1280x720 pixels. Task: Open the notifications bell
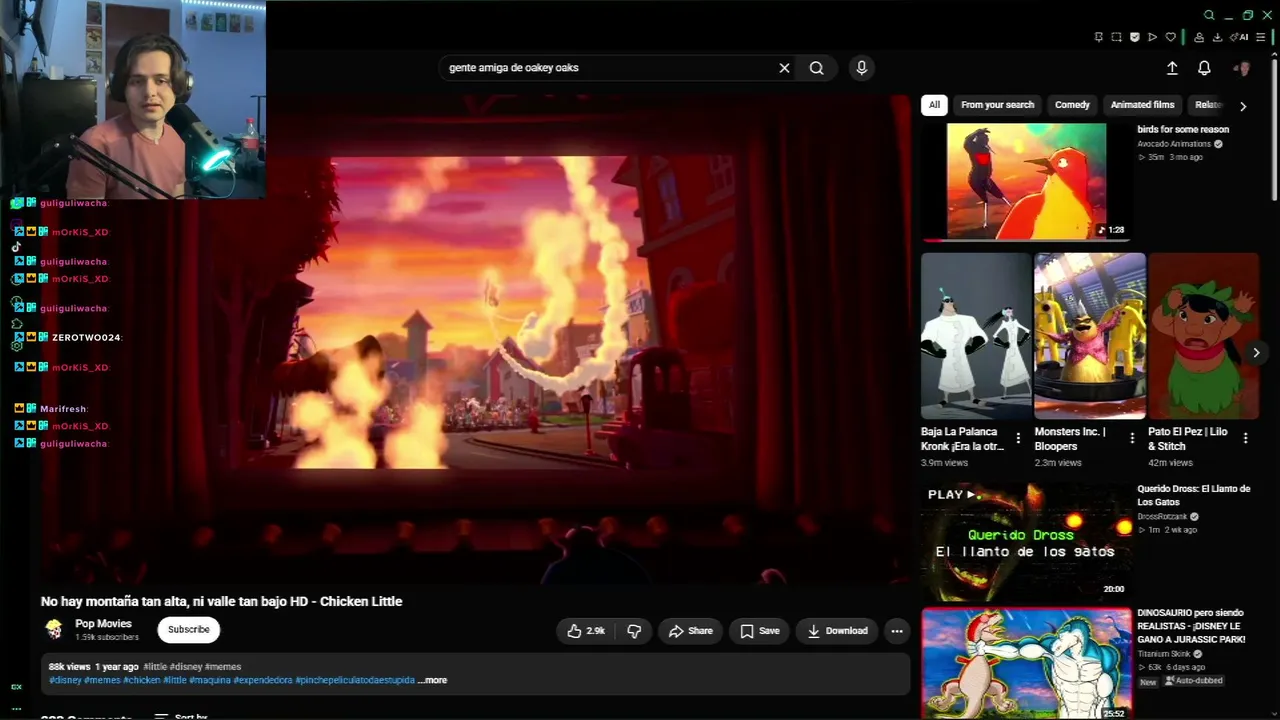[1205, 68]
